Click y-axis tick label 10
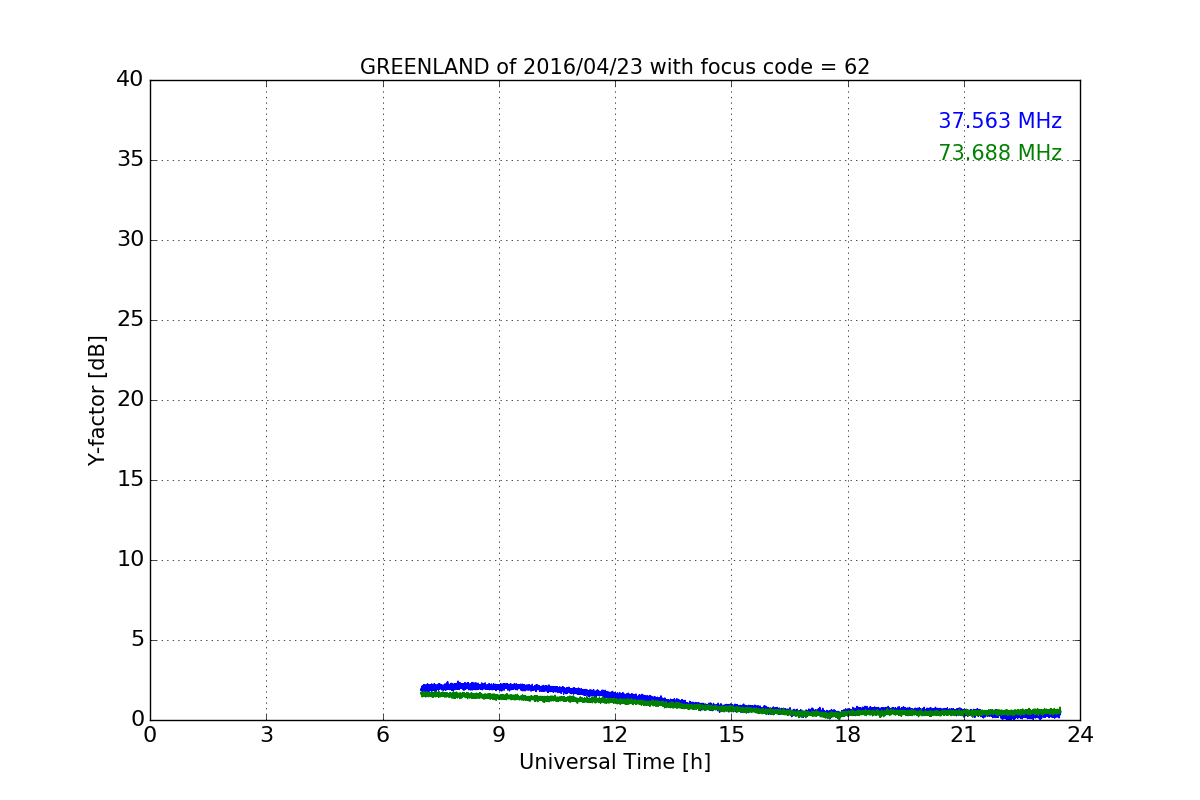Screen dimensions: 1200x800 (x=130, y=560)
